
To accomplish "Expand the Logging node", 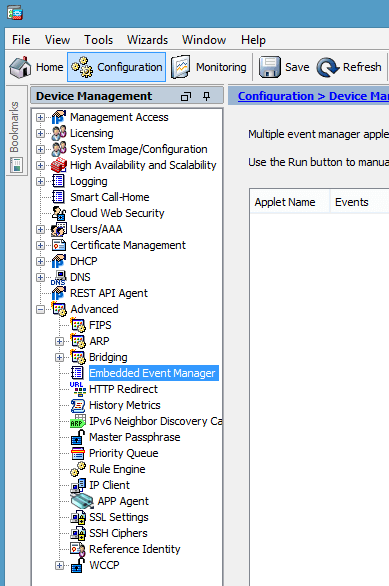I will (40, 181).
